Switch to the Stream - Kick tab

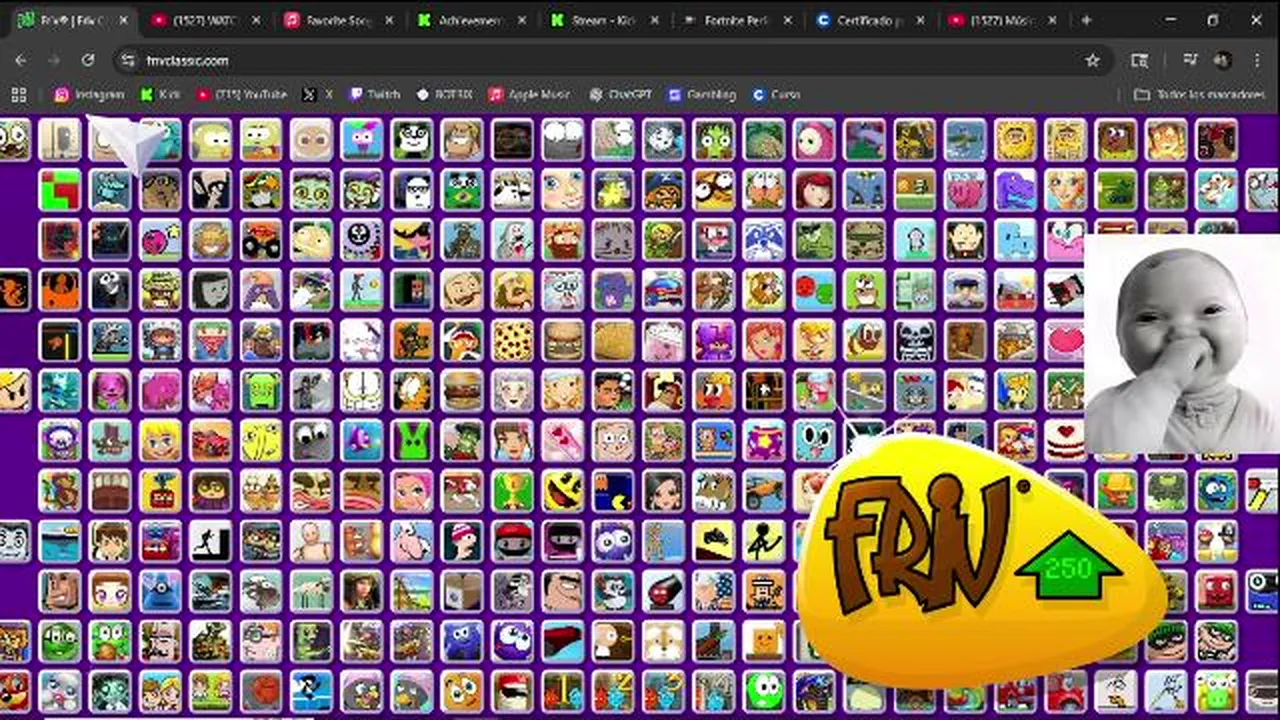[603, 20]
